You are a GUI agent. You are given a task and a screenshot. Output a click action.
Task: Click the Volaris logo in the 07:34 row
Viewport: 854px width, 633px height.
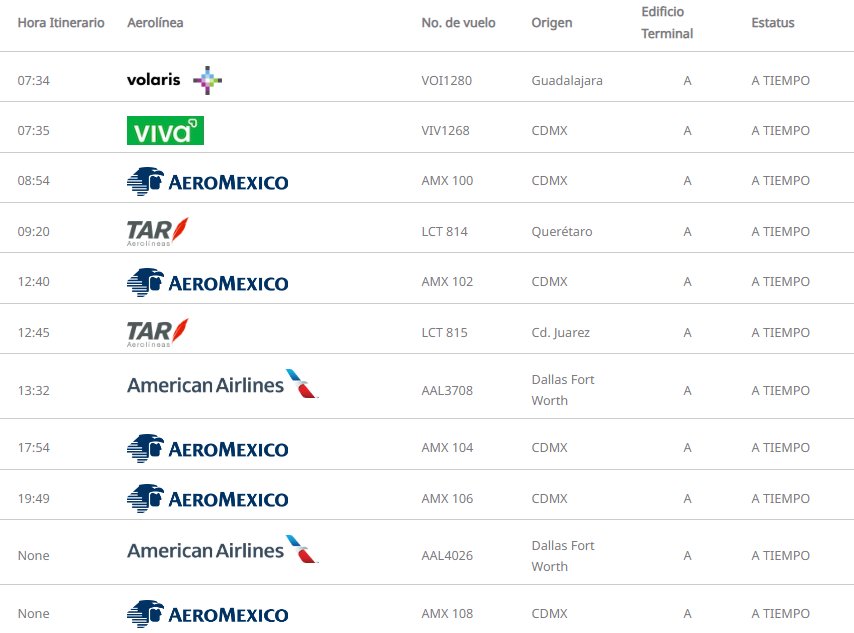pyautogui.click(x=174, y=80)
